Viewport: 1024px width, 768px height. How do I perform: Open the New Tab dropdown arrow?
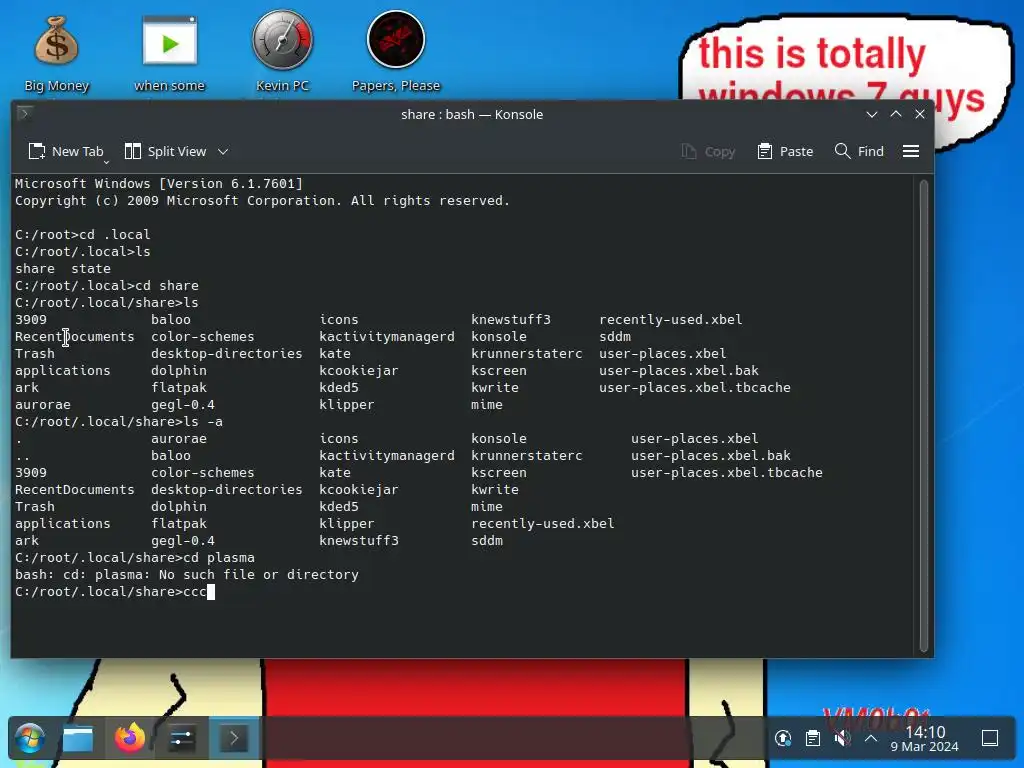click(106, 161)
